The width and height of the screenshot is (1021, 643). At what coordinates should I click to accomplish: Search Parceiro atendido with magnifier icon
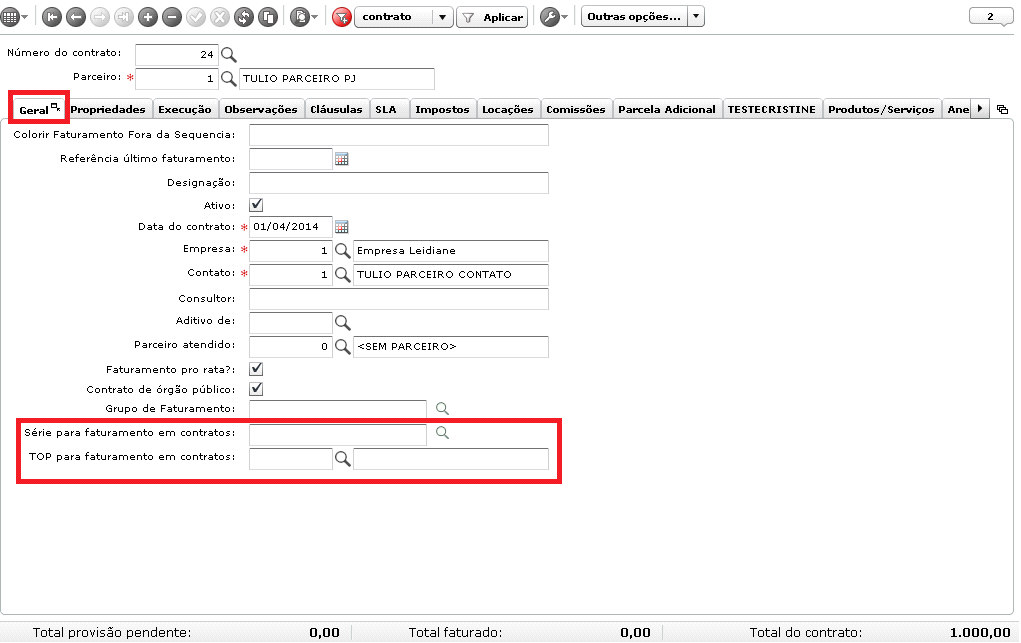(343, 347)
